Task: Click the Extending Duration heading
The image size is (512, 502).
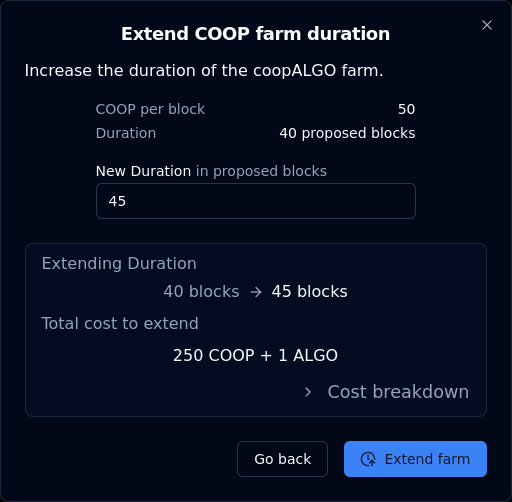Action: [x=119, y=264]
